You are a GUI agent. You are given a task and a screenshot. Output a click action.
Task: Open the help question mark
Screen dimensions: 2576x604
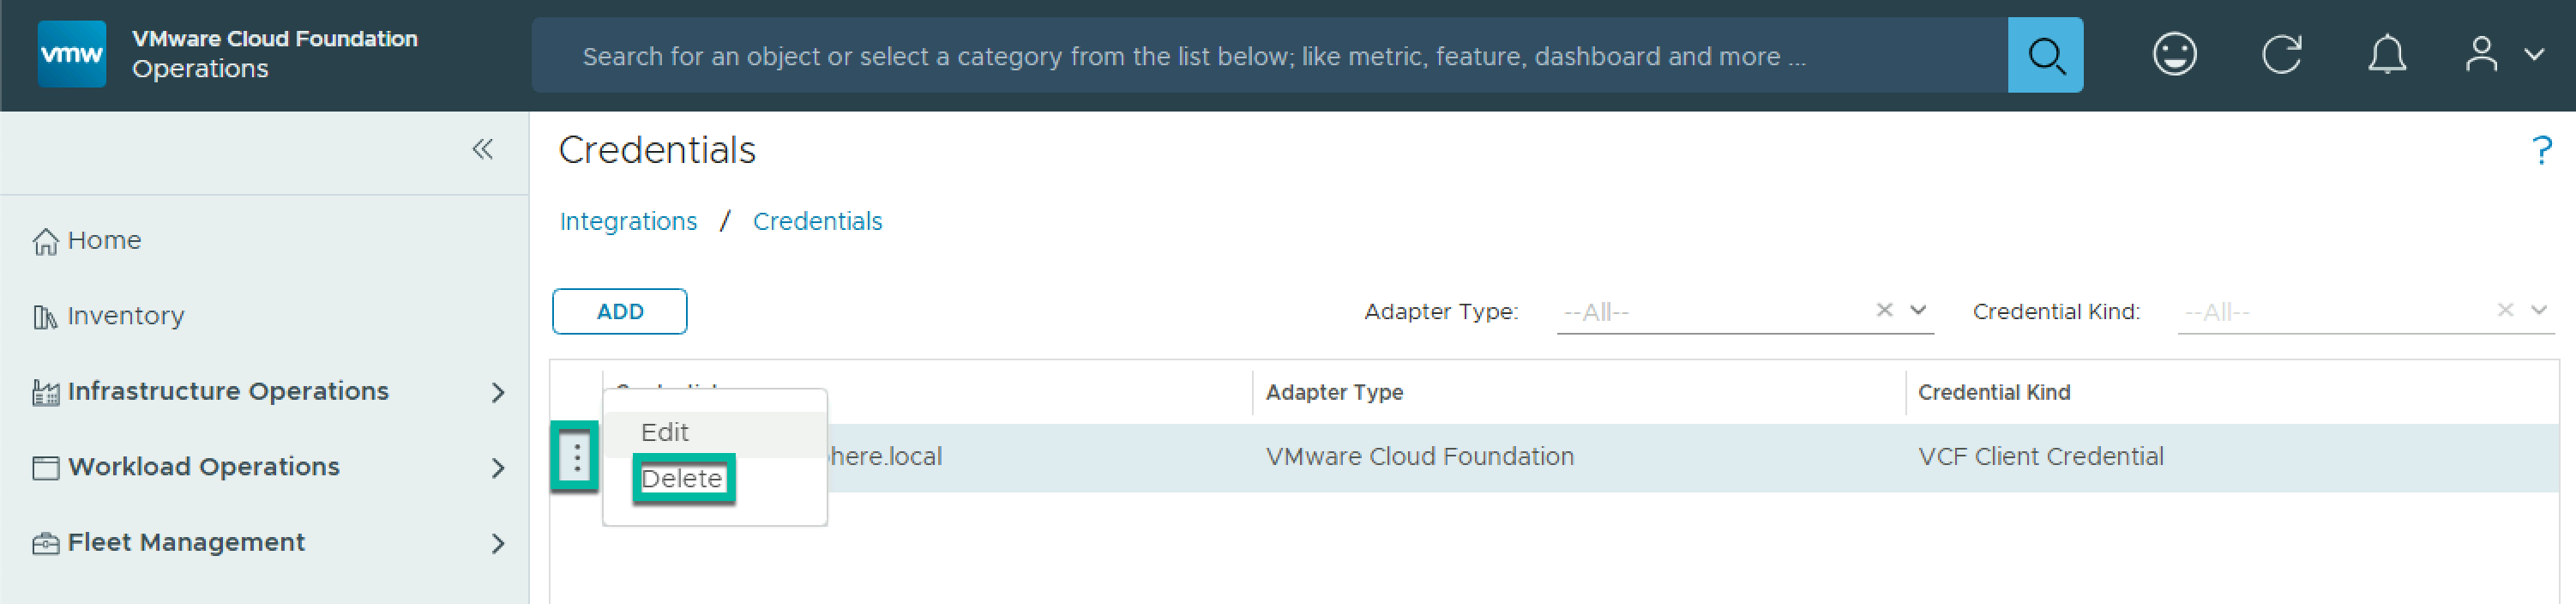point(2540,151)
